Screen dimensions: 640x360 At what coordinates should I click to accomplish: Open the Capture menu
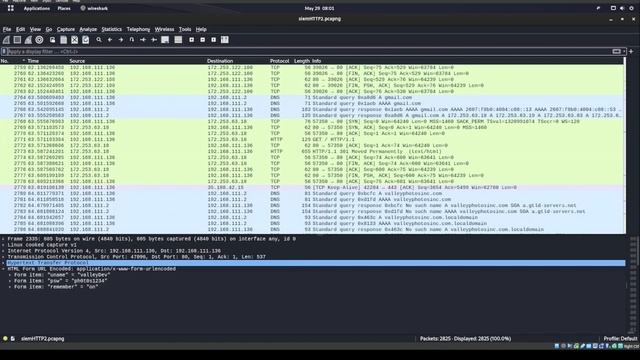coord(66,29)
